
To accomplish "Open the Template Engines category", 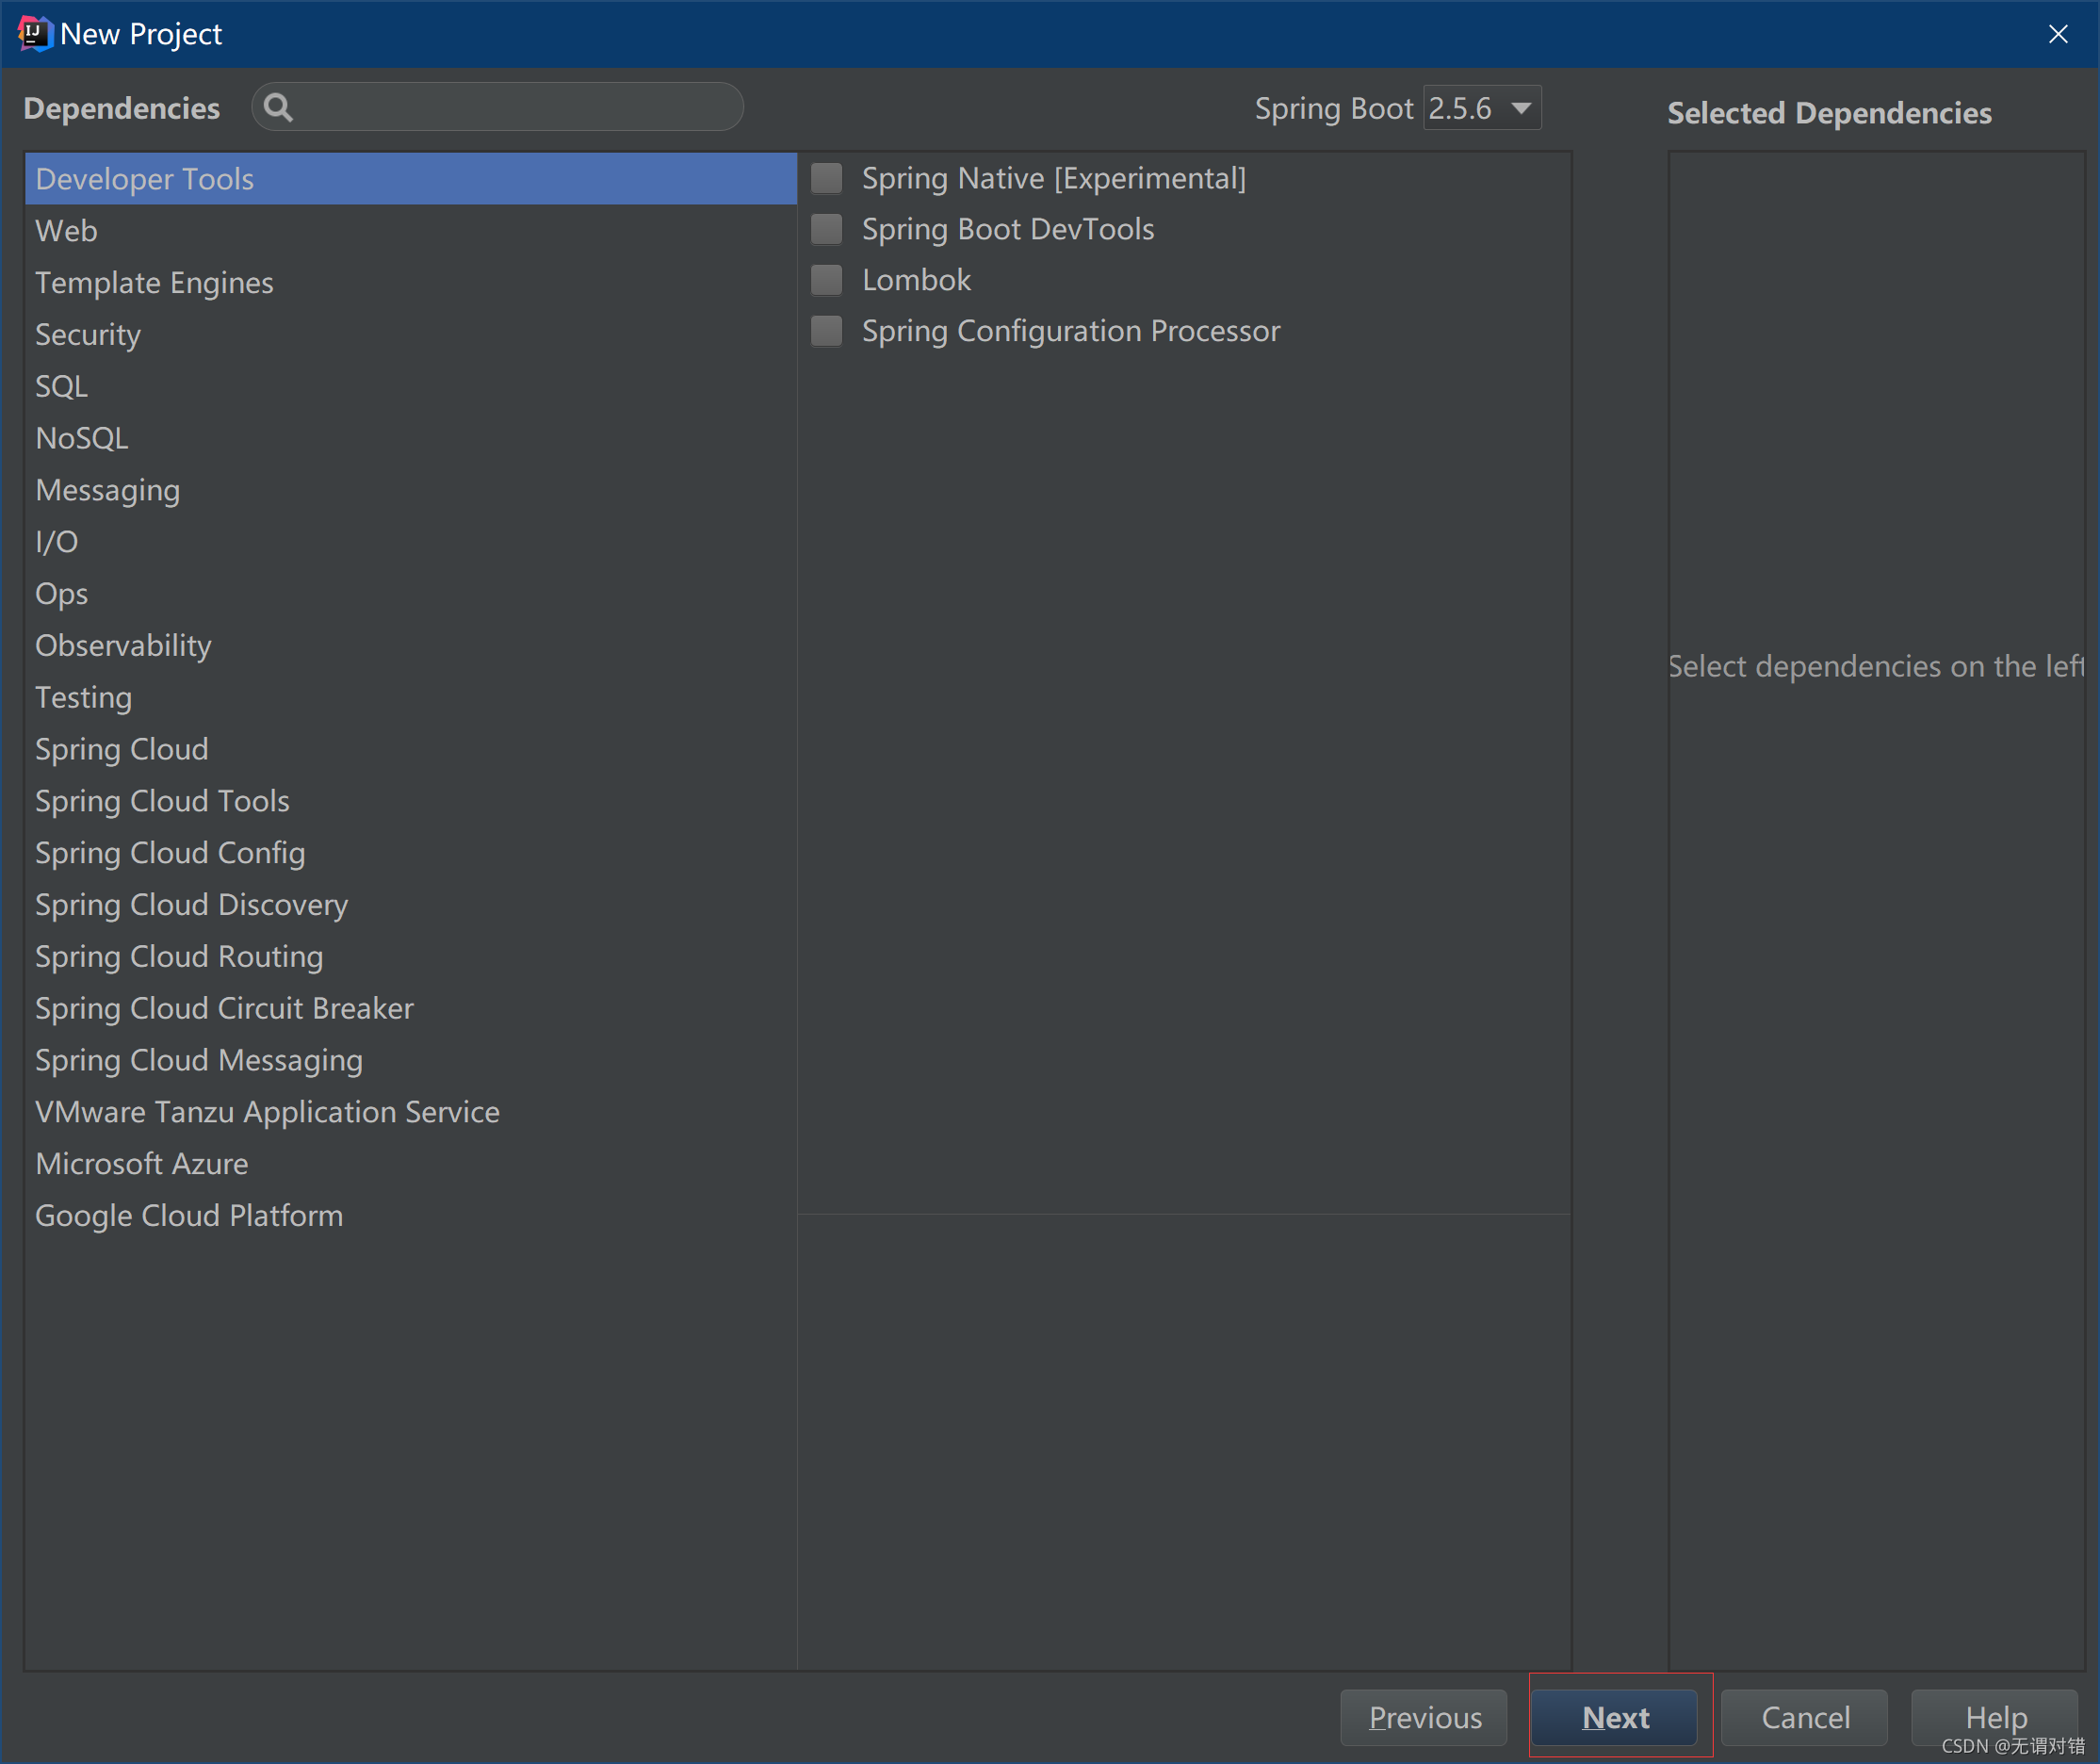I will [x=411, y=283].
